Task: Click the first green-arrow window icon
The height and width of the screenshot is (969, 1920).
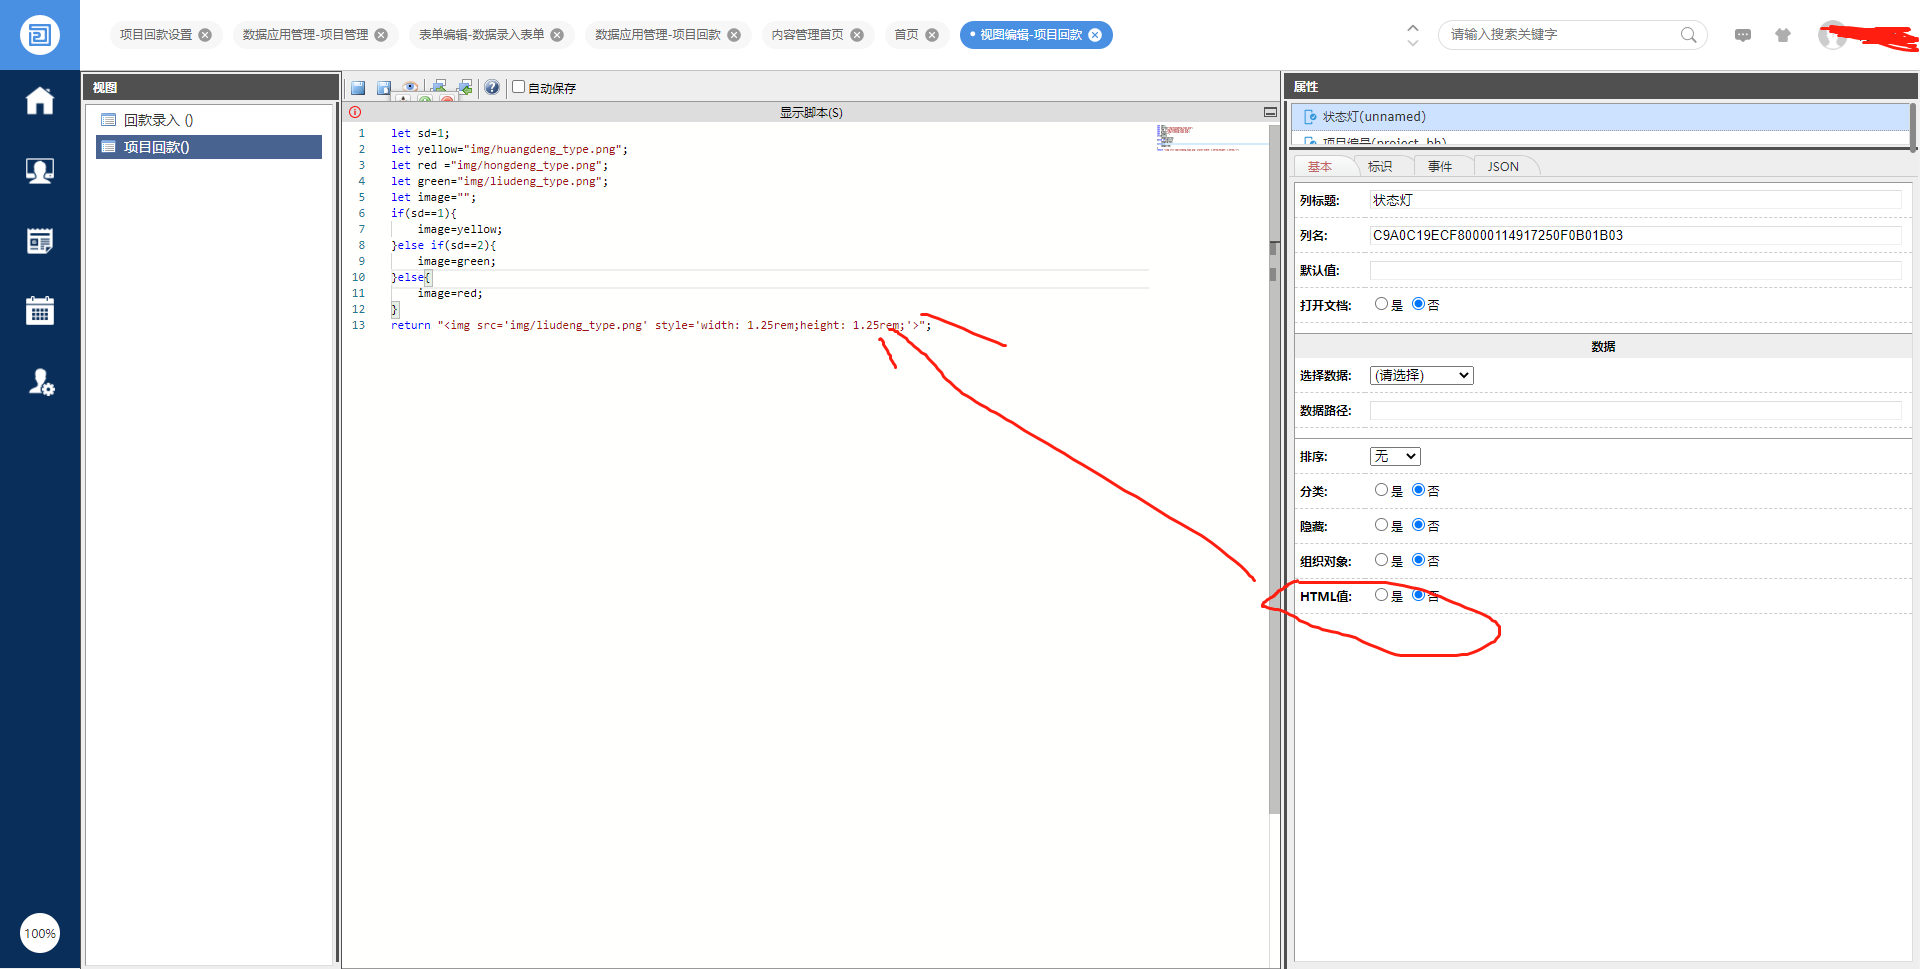Action: (439, 87)
